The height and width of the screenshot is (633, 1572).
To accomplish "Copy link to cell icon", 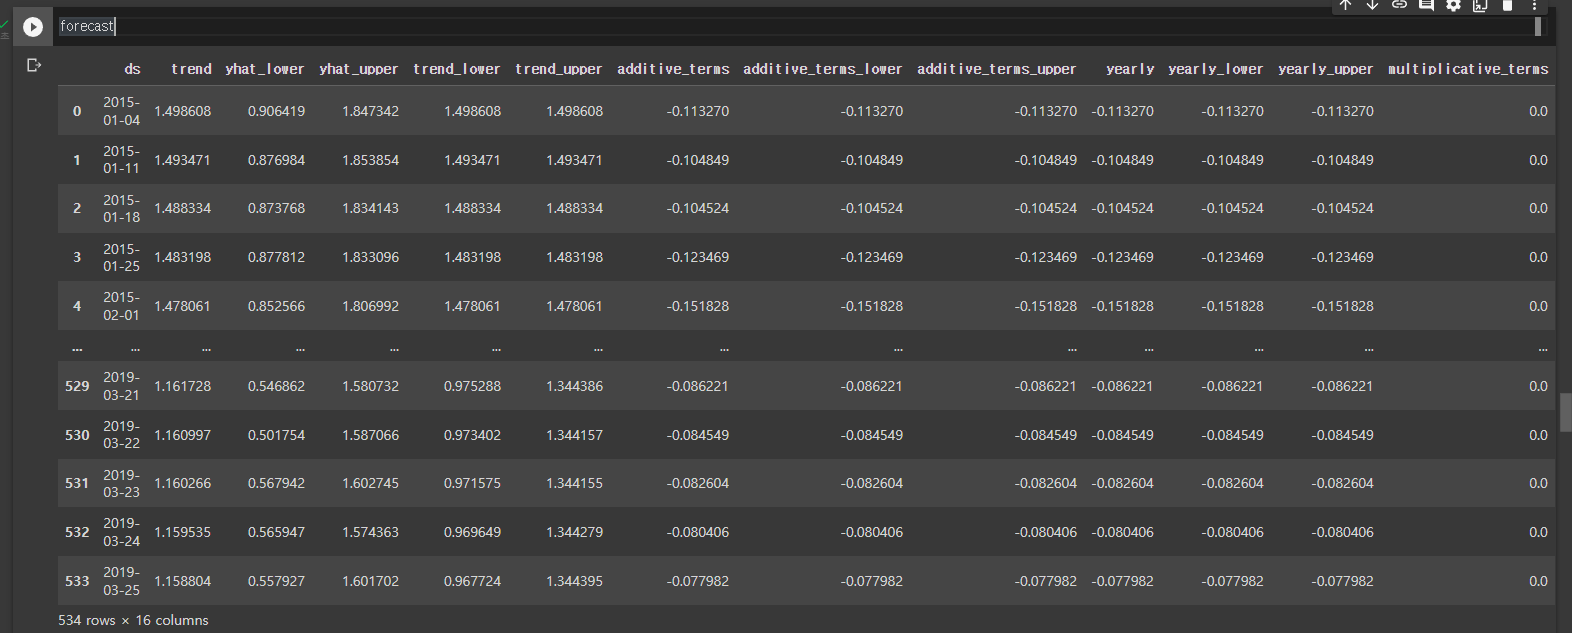I will (x=1400, y=5).
